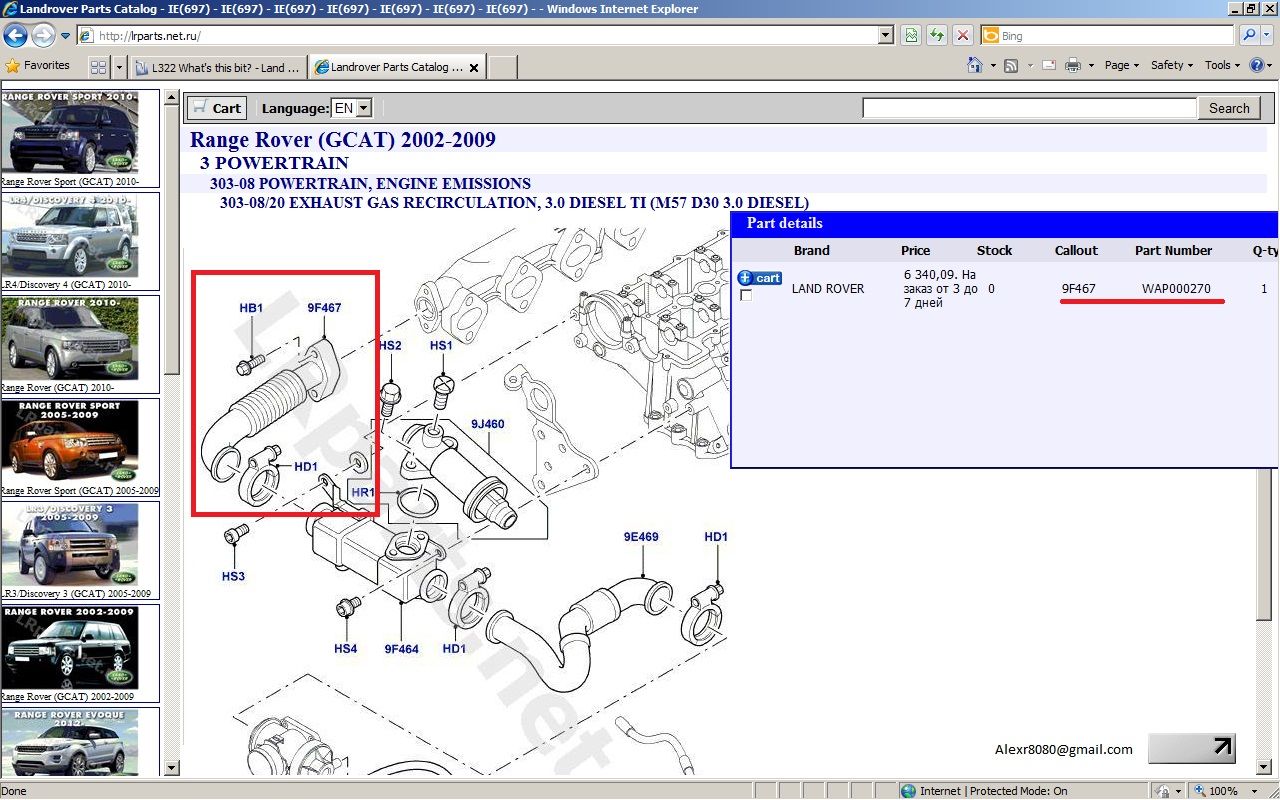Click the blue Help question mark icon
The image size is (1280, 800).
coord(1256,65)
